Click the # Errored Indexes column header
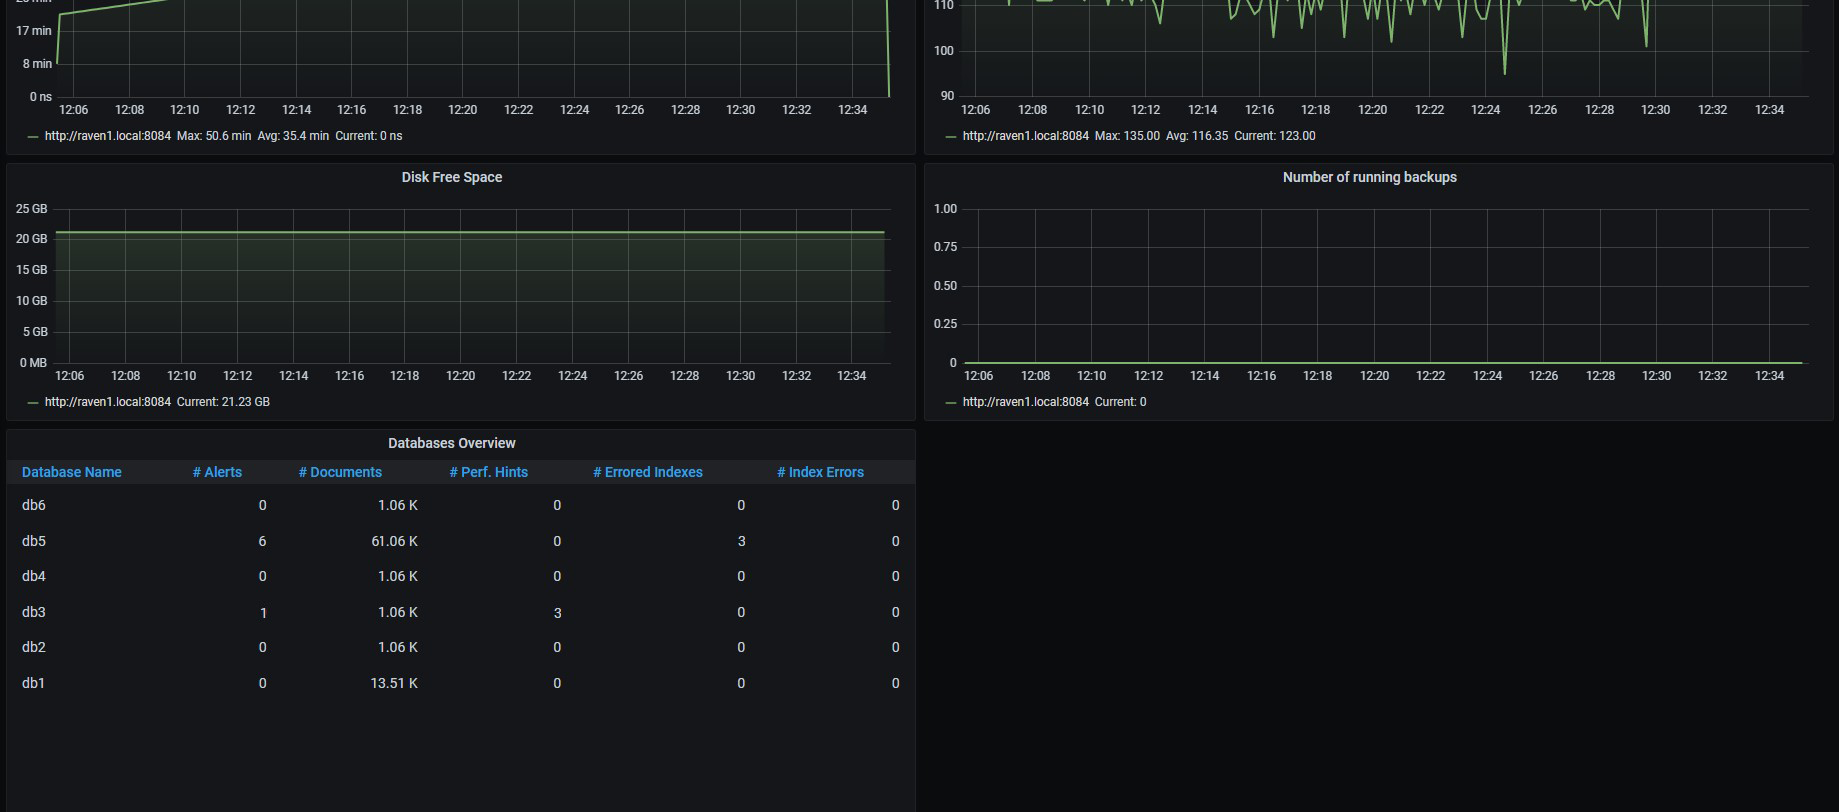Image resolution: width=1839 pixels, height=812 pixels. [647, 472]
